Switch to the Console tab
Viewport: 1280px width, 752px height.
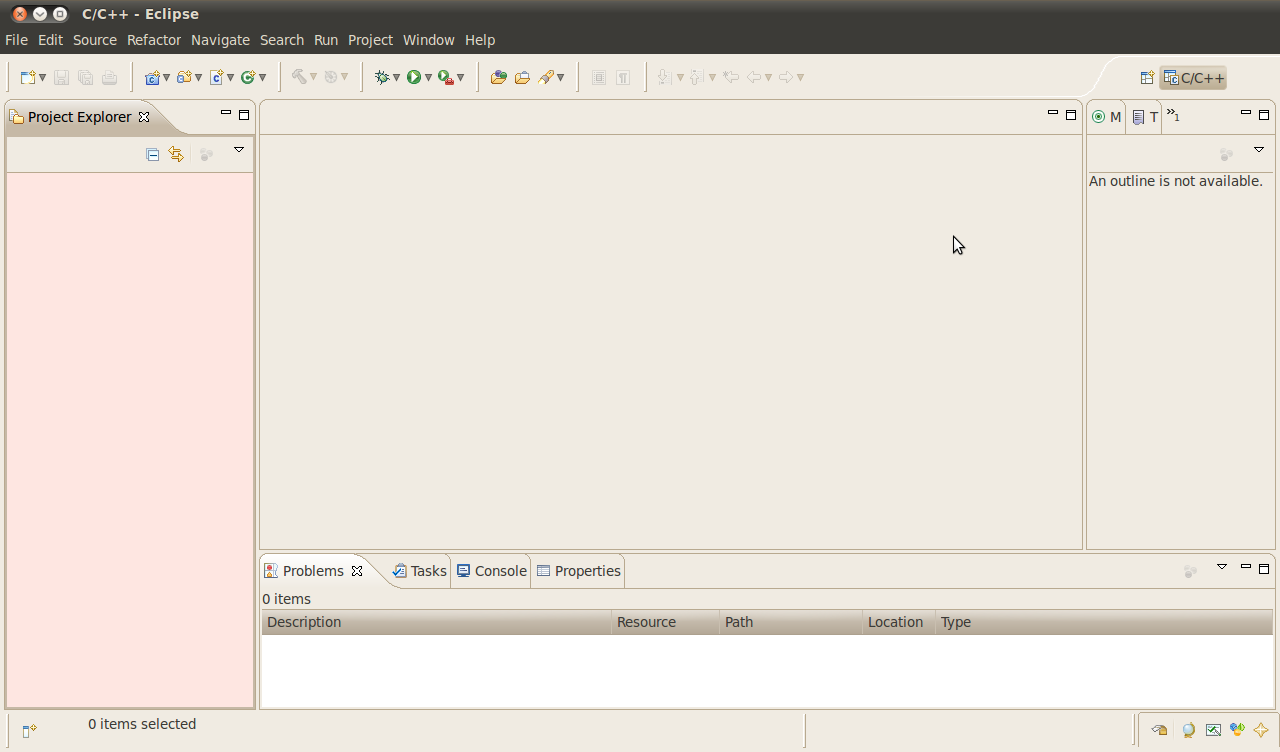pos(491,571)
